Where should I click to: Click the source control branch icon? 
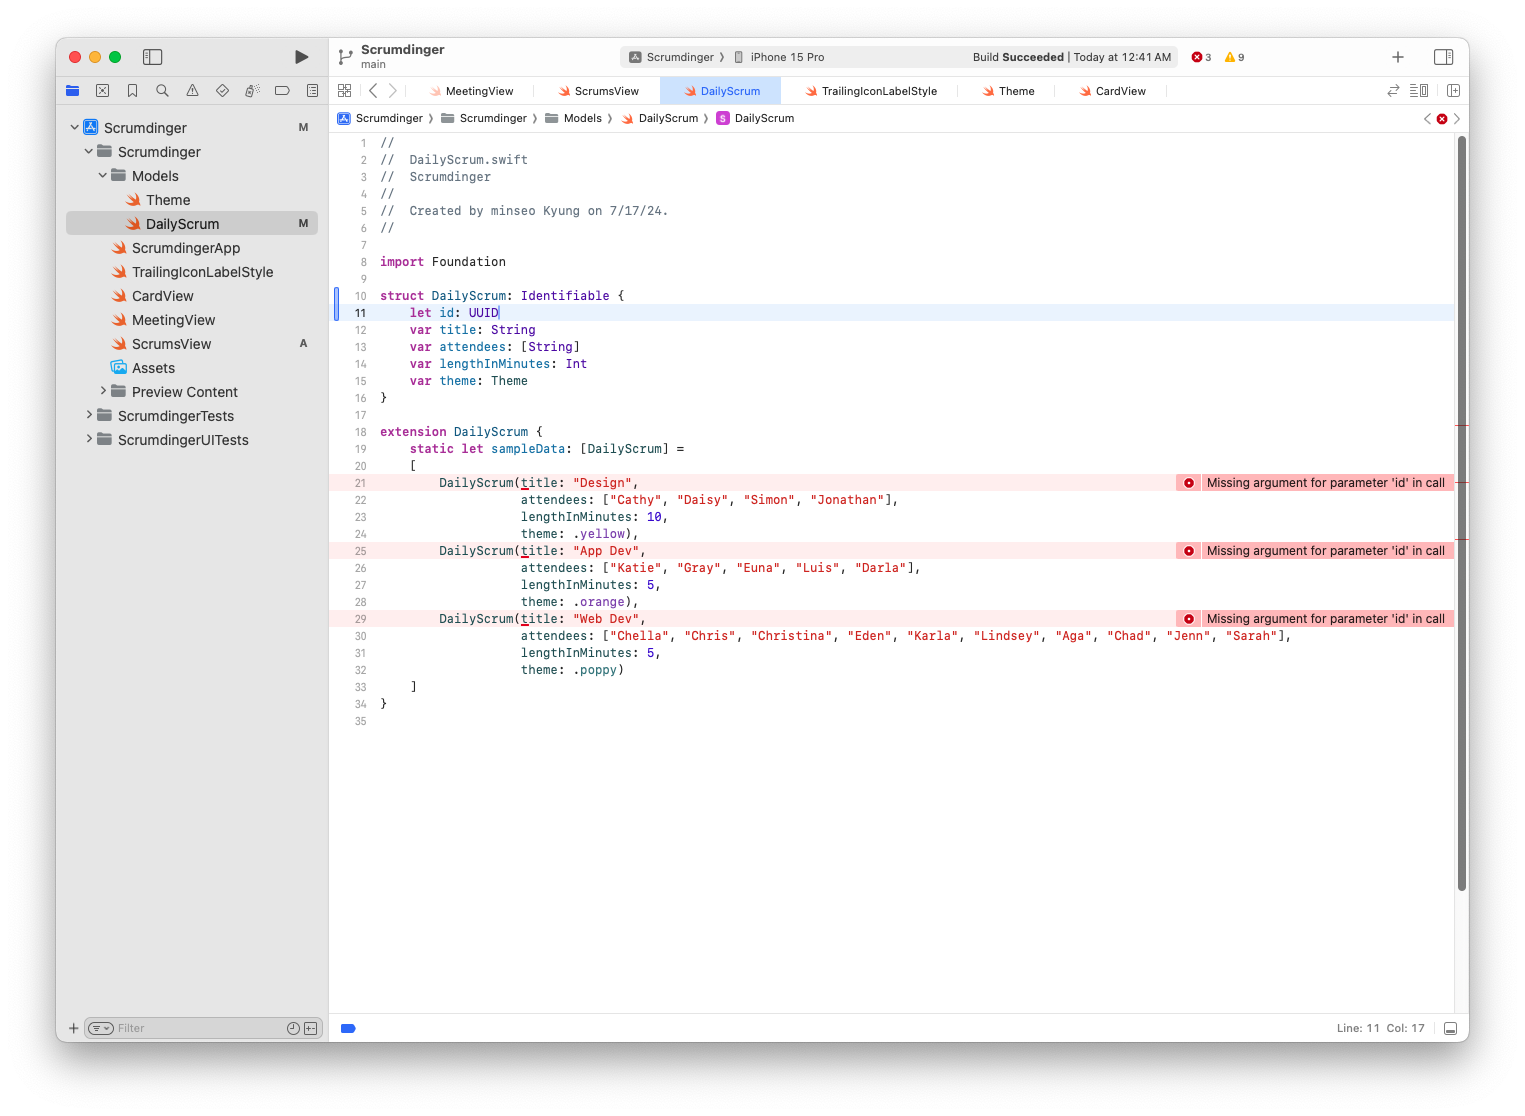coord(345,57)
